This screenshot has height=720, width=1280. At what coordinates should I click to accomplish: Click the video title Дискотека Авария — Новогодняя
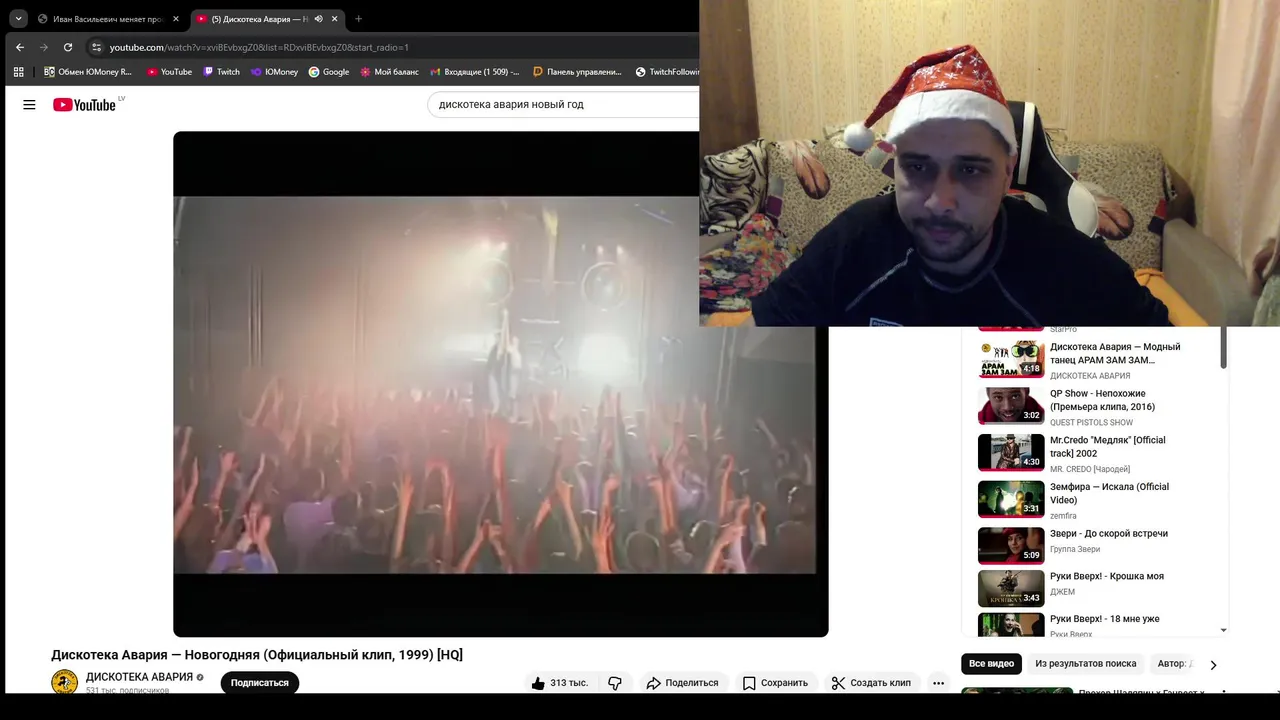257,655
